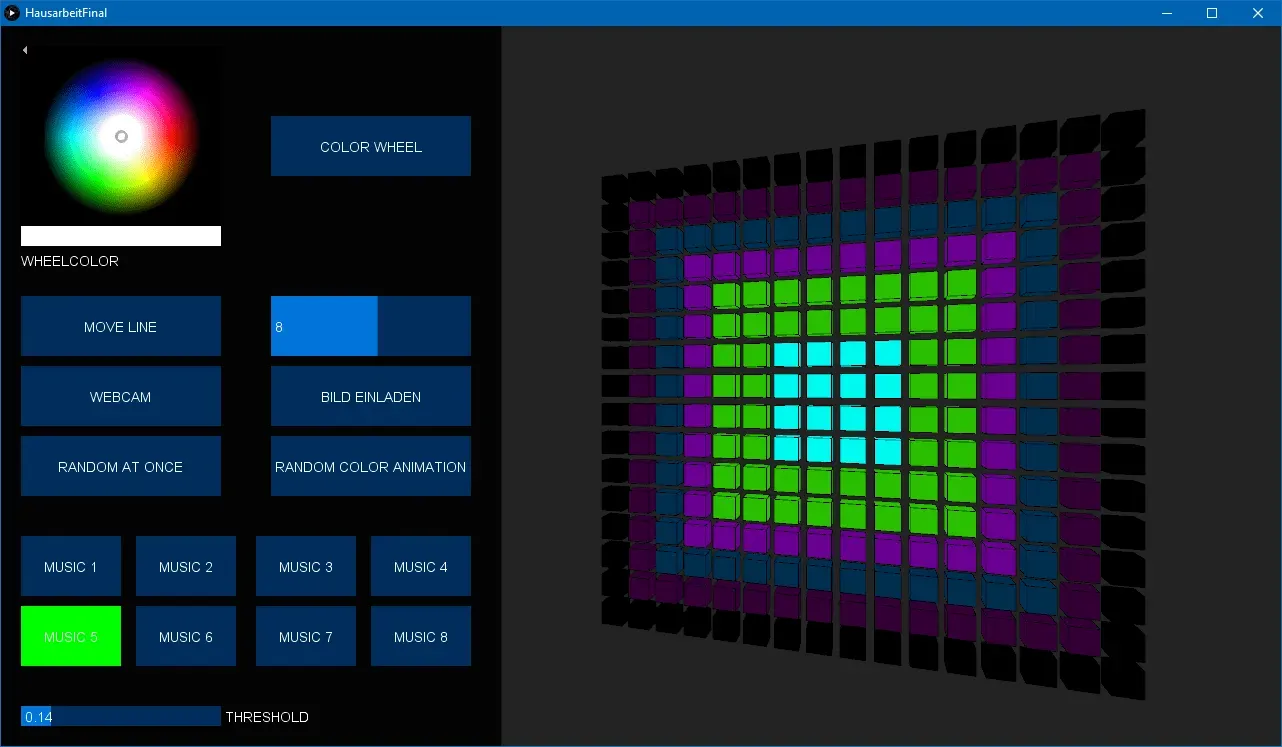Open BILD EINLADEN image loader
Screen dimensions: 1282x747
click(371, 396)
